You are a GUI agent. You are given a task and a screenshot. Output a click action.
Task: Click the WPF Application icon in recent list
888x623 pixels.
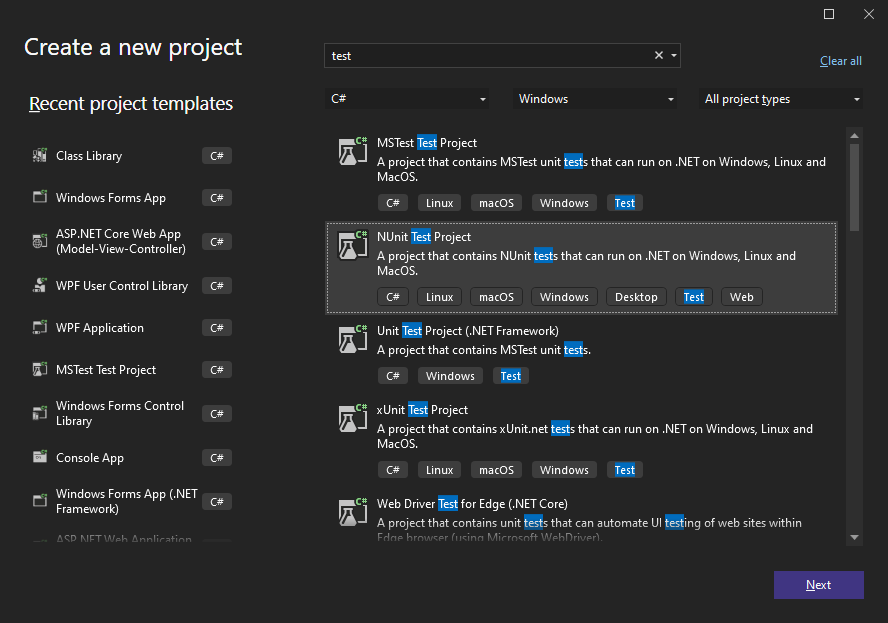point(40,327)
